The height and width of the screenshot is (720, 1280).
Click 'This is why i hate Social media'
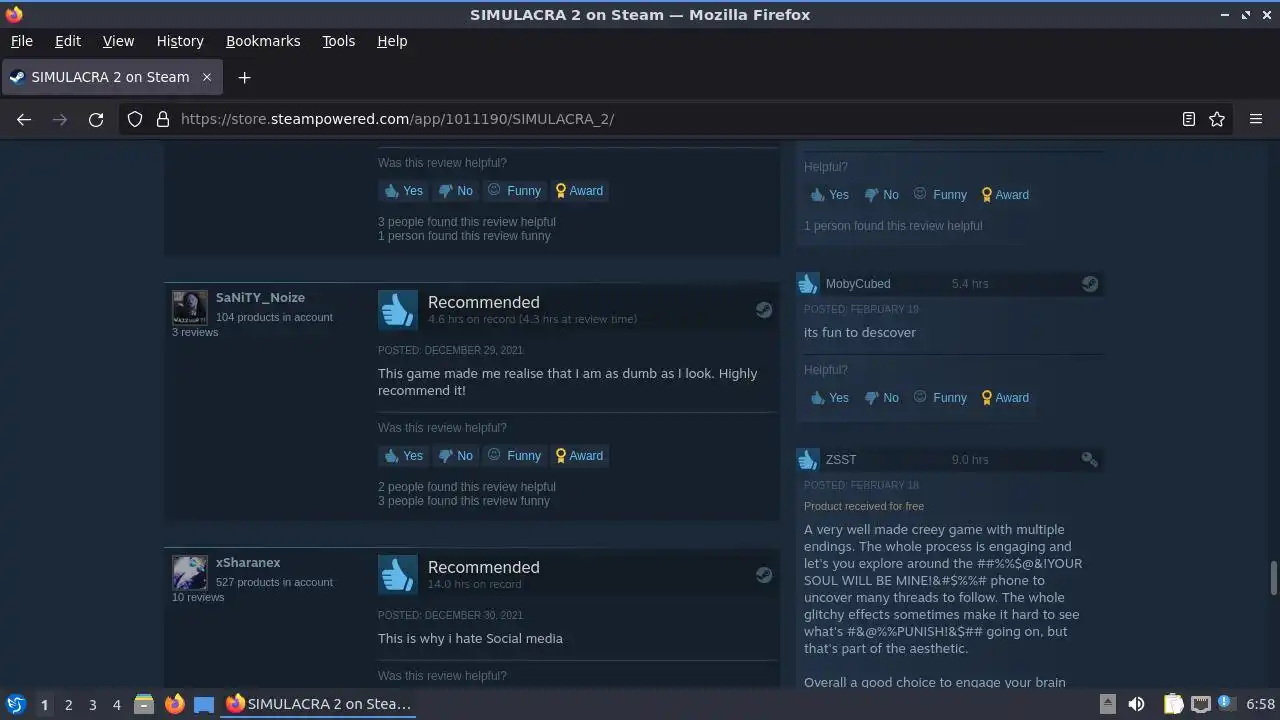470,638
